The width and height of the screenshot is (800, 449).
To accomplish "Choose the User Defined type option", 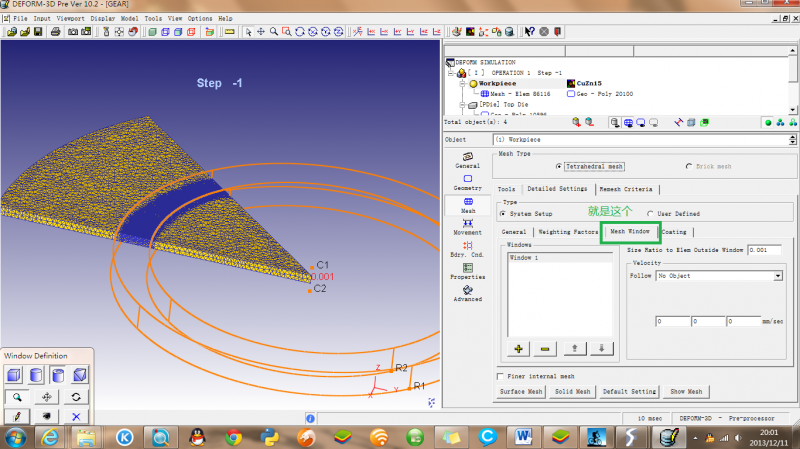I will 650,213.
